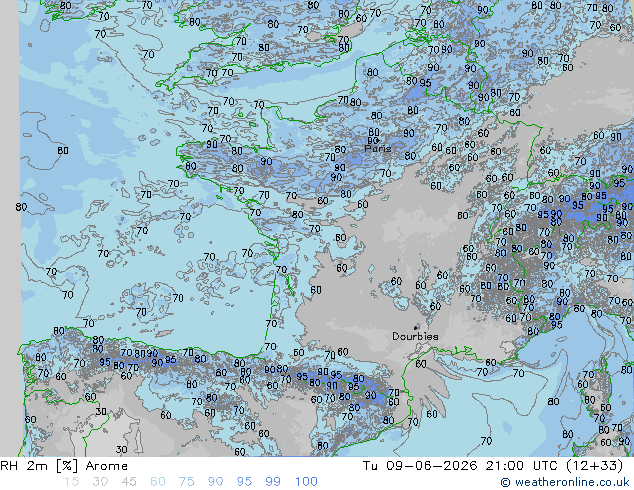
Task: Select the 100 legend value
Action: (306, 482)
